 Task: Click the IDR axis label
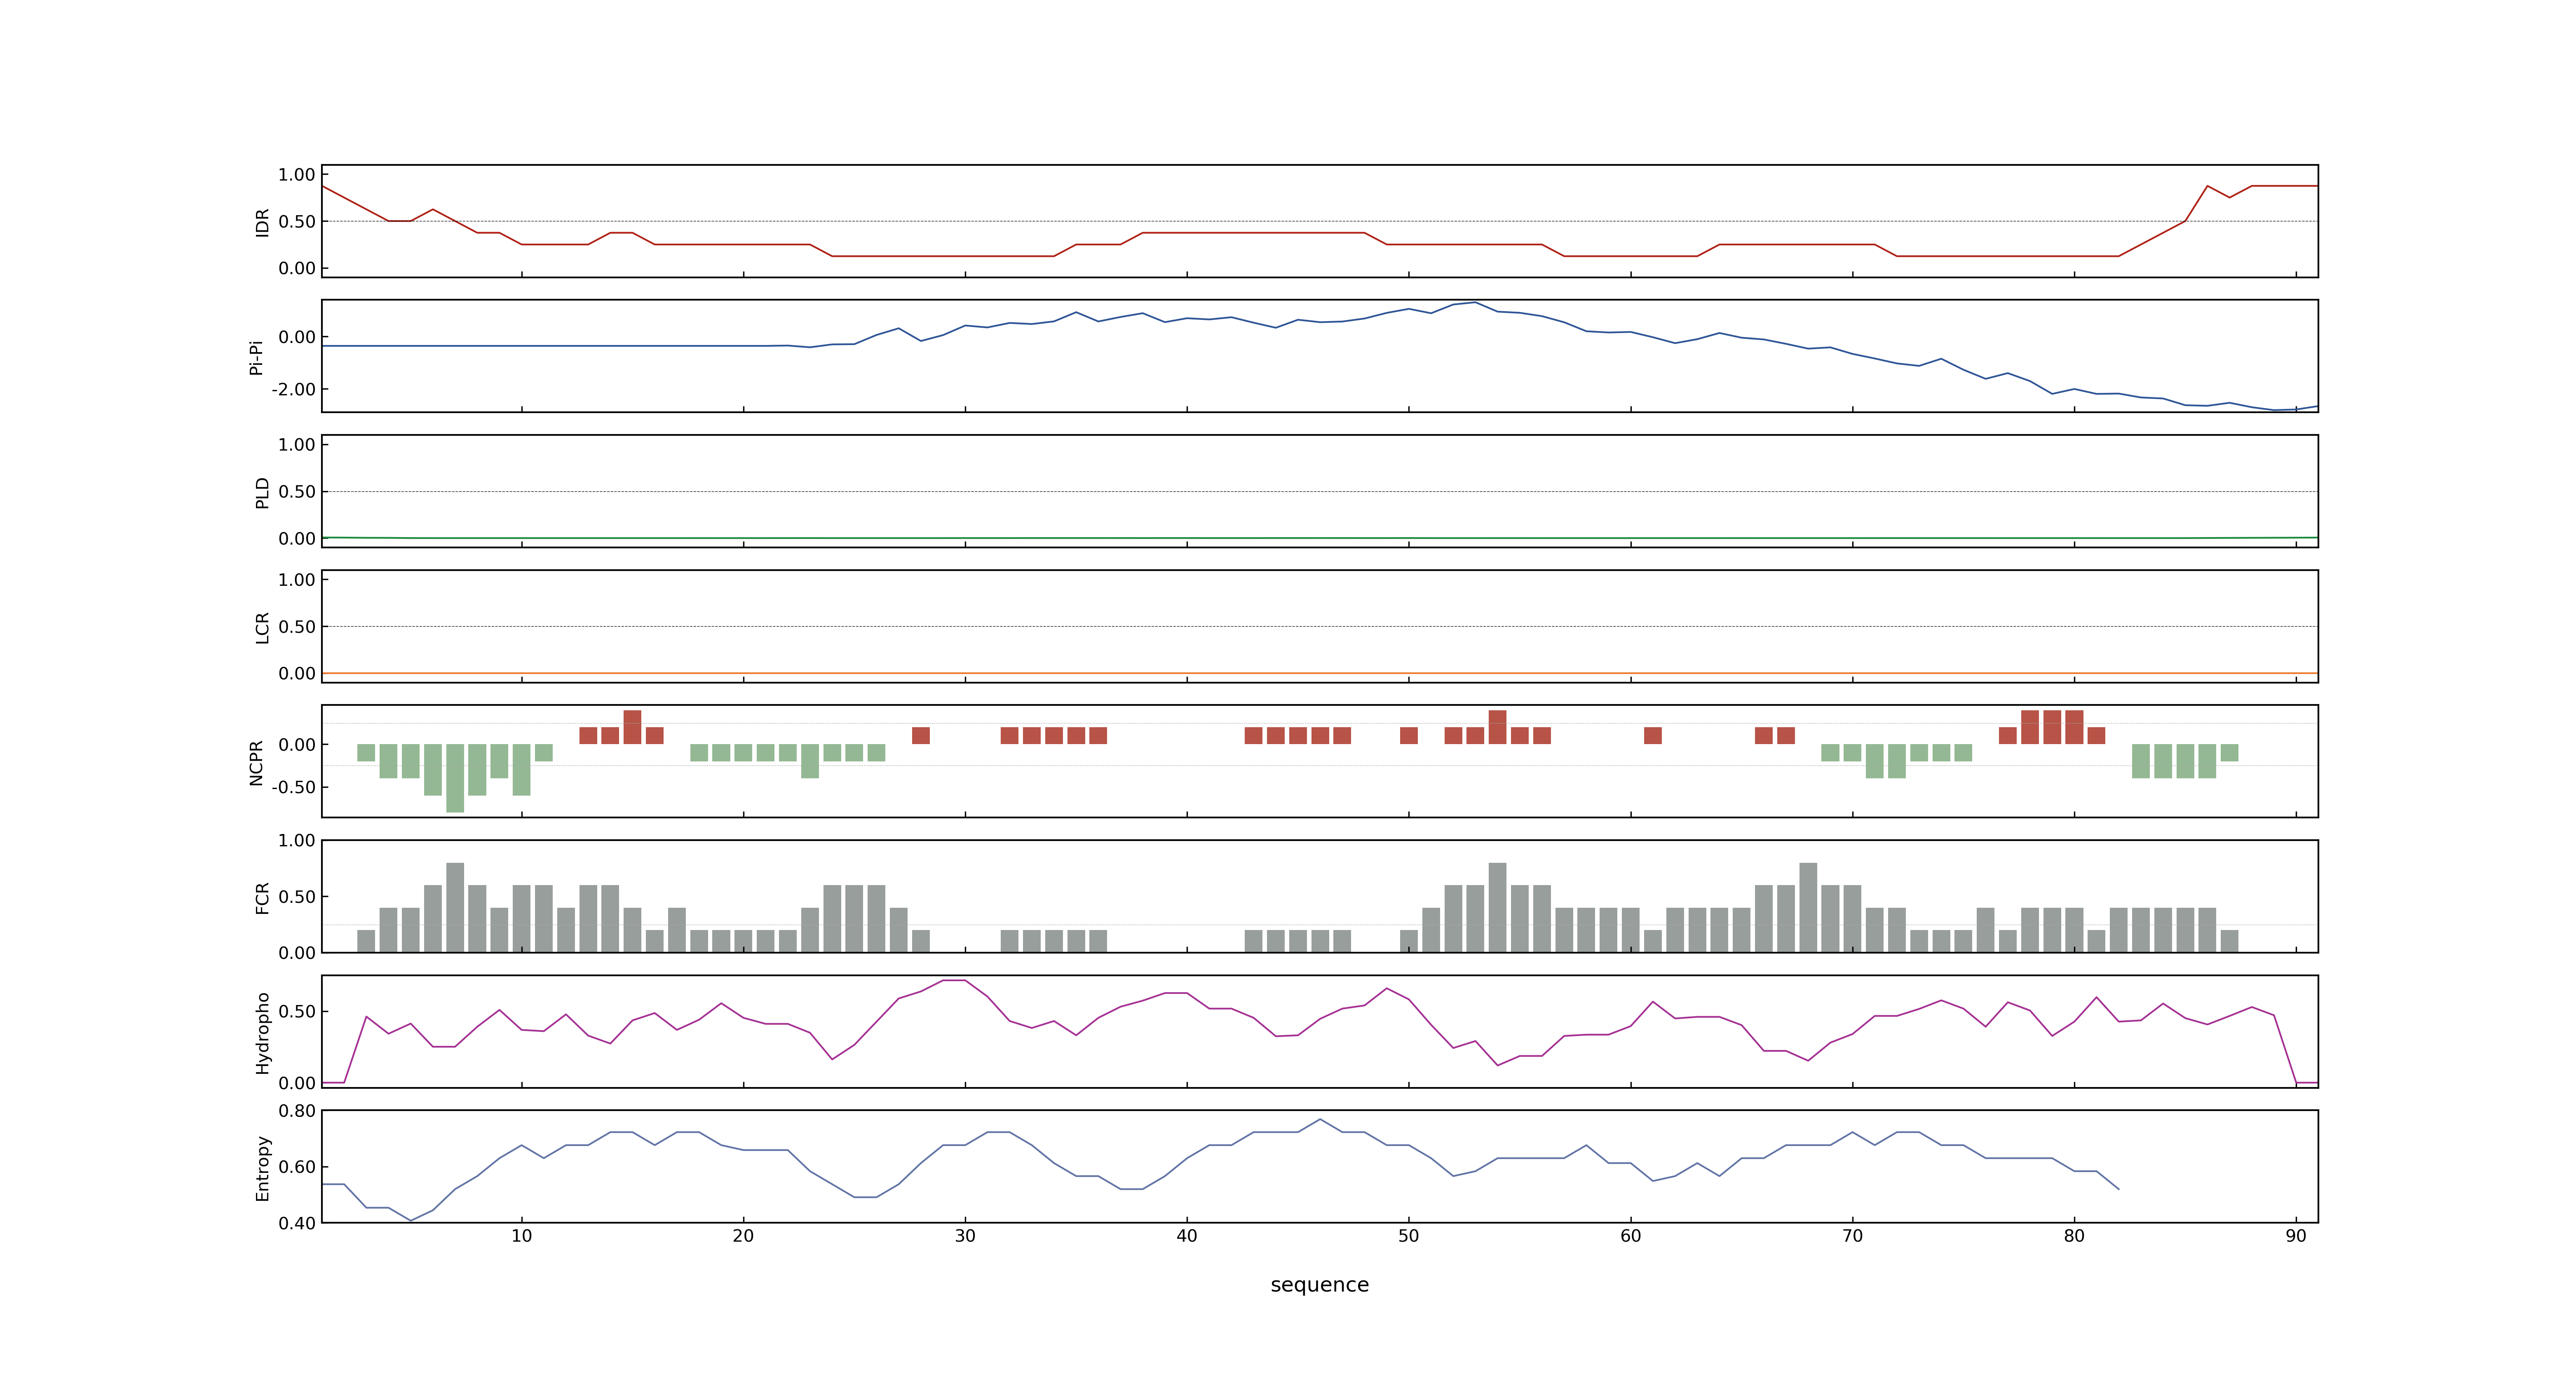262,222
